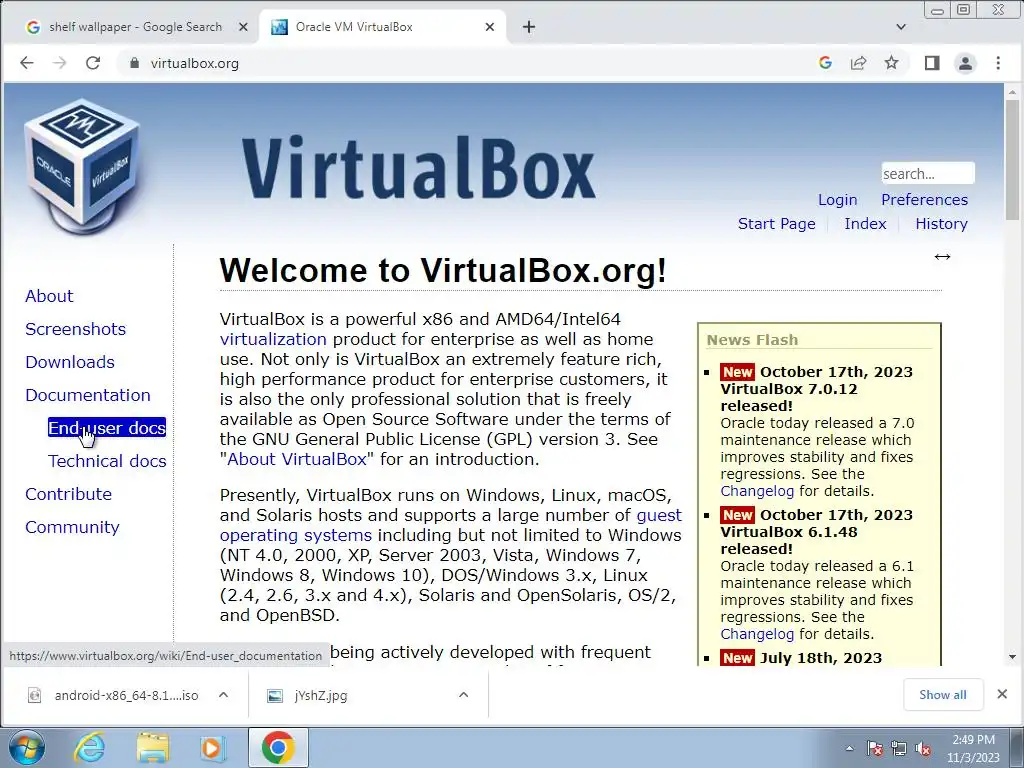
Task: Click the padlock site info icon
Action: pyautogui.click(x=134, y=63)
